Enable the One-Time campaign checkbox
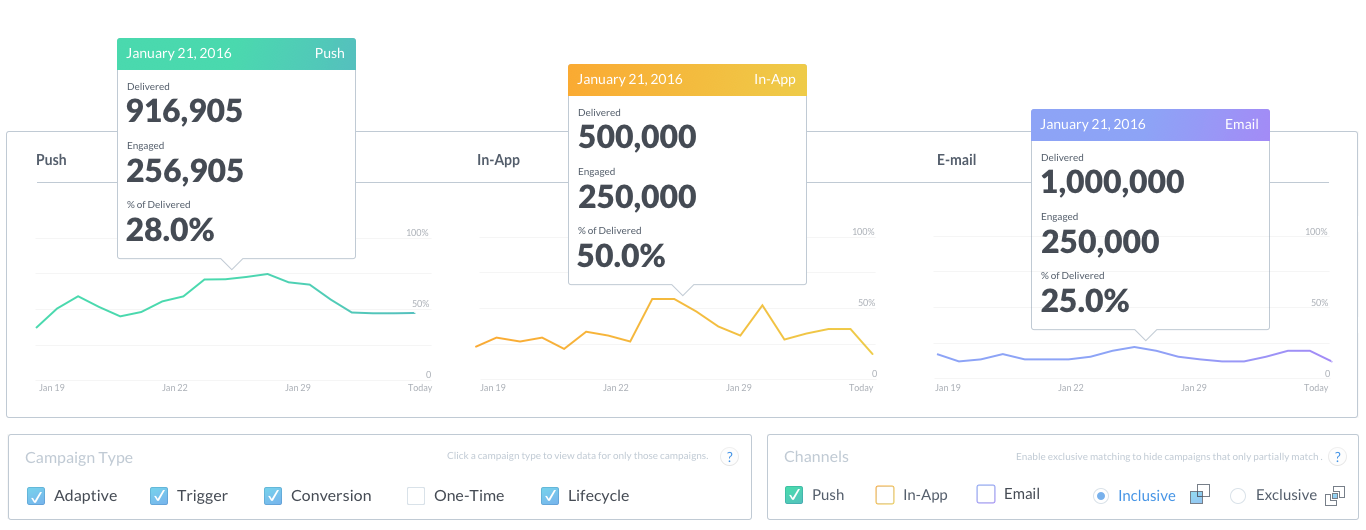This screenshot has height=530, width=1366. [x=416, y=495]
